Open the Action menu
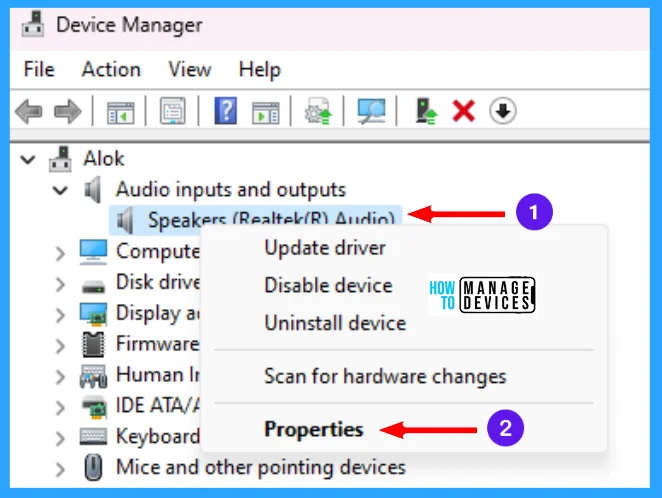662x498 pixels. (111, 69)
